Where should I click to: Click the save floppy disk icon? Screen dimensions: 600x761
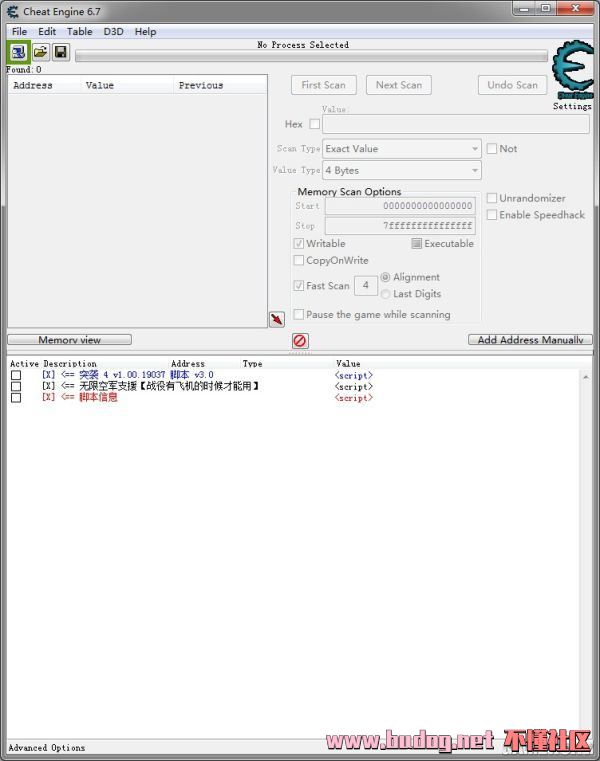pyautogui.click(x=61, y=52)
